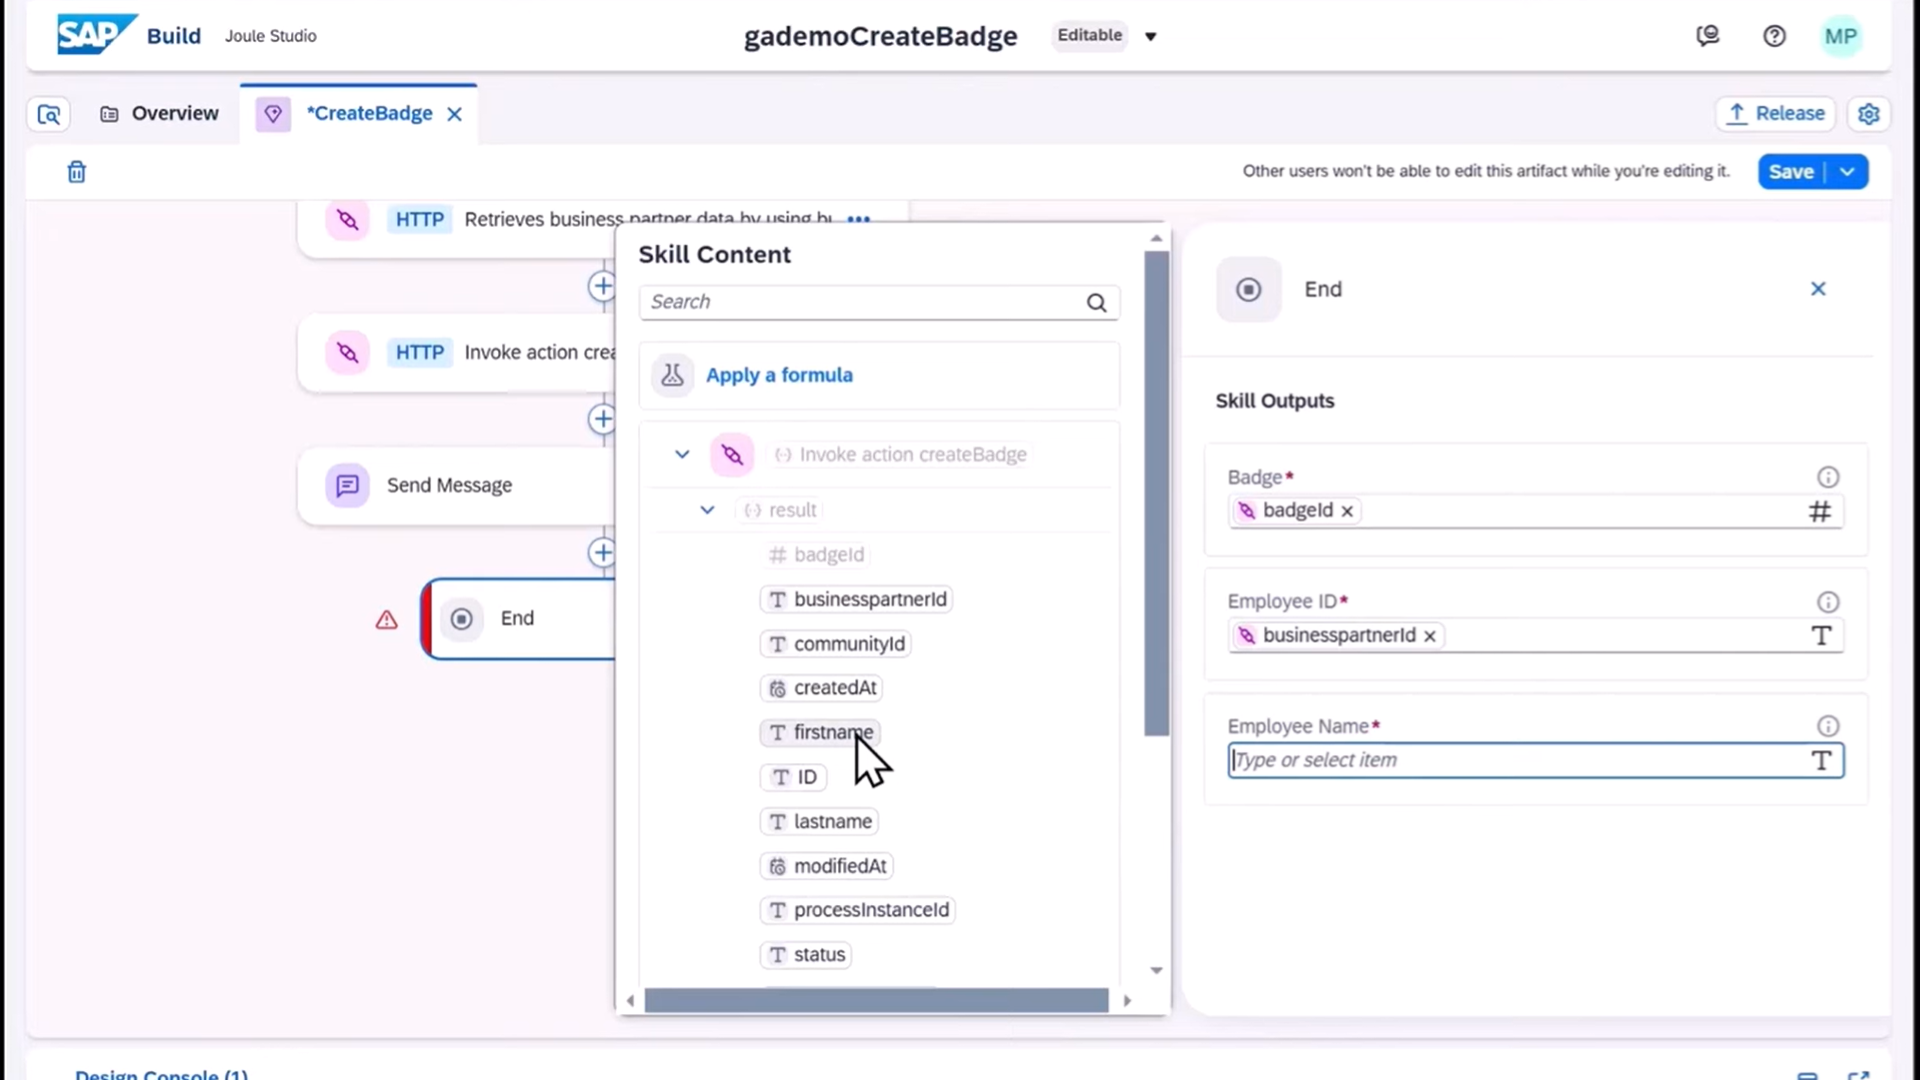Click the delete trash icon in toolbar
This screenshot has width=1920, height=1080.
point(76,172)
